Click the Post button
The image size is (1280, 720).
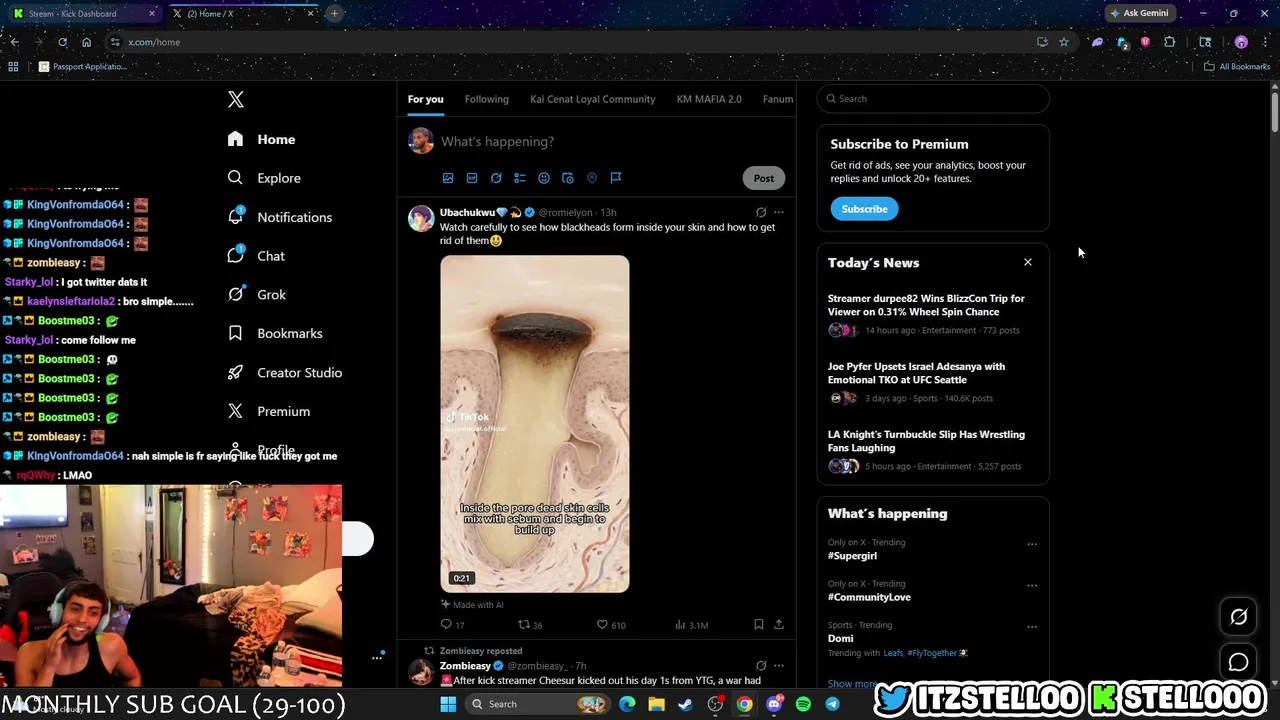pyautogui.click(x=764, y=178)
